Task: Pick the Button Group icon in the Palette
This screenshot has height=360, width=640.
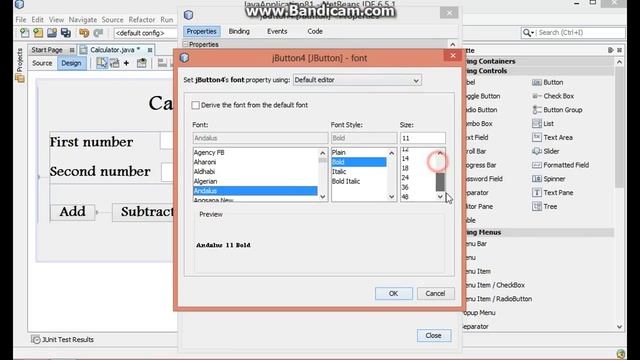Action: click(537, 110)
